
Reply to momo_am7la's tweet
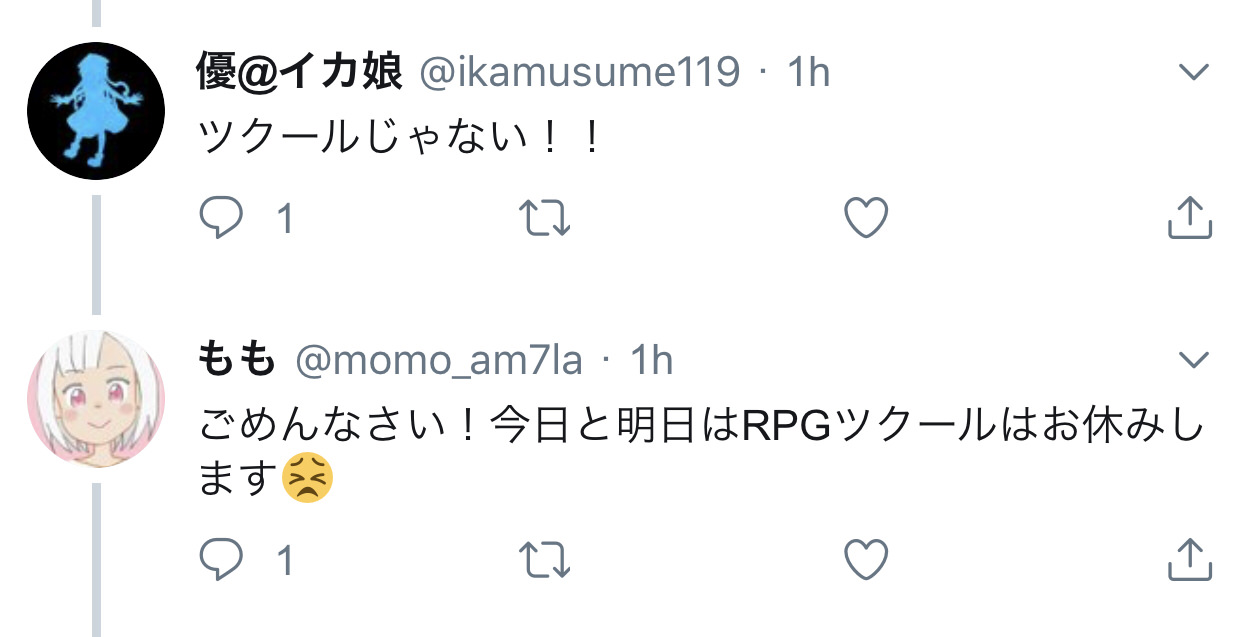pyautogui.click(x=218, y=560)
